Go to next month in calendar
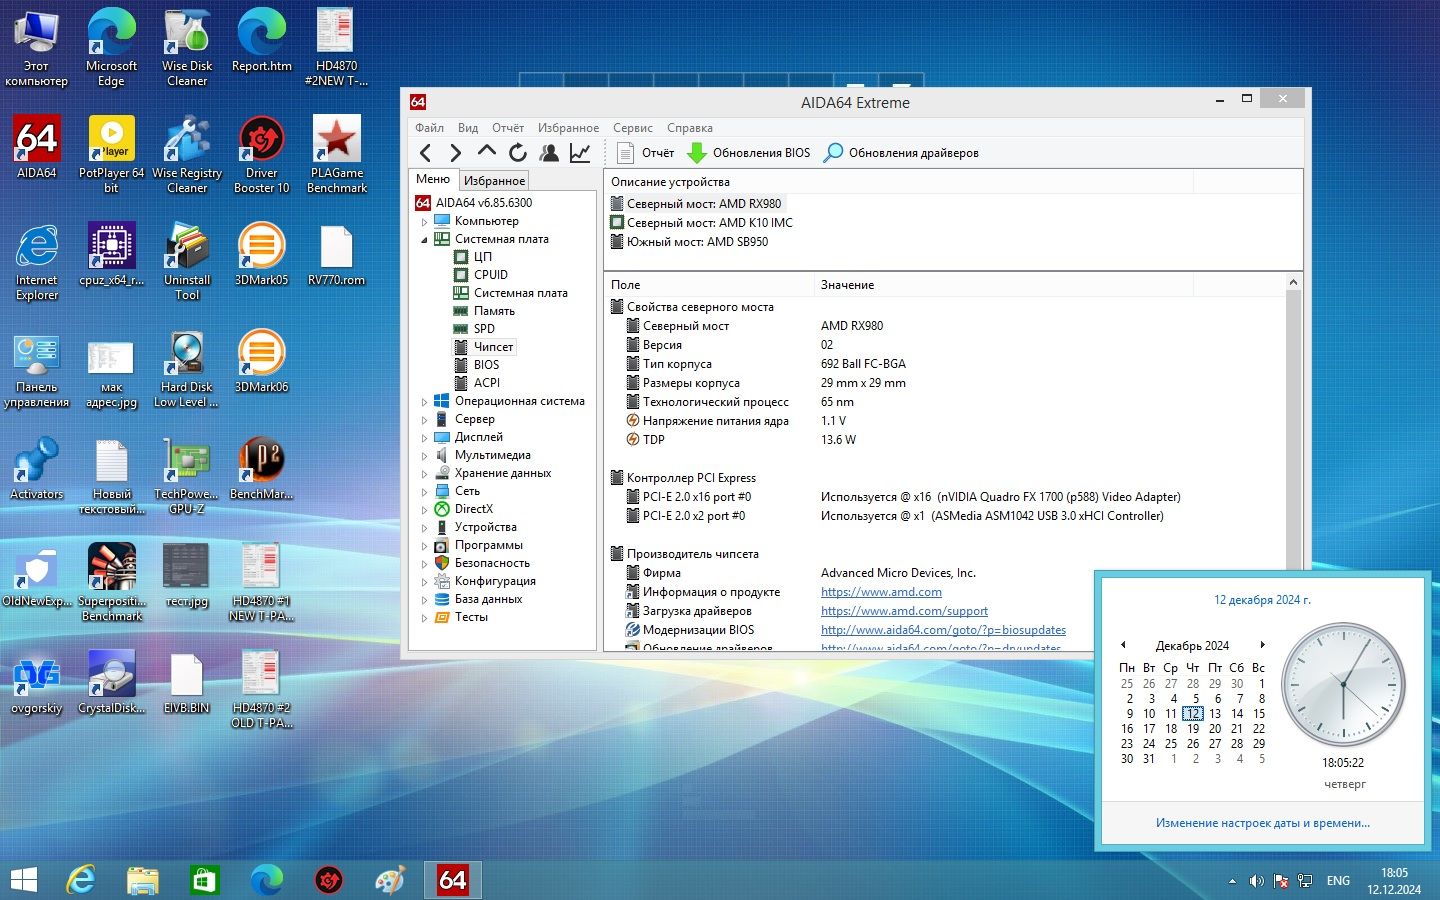1440x900 pixels. [x=1263, y=645]
